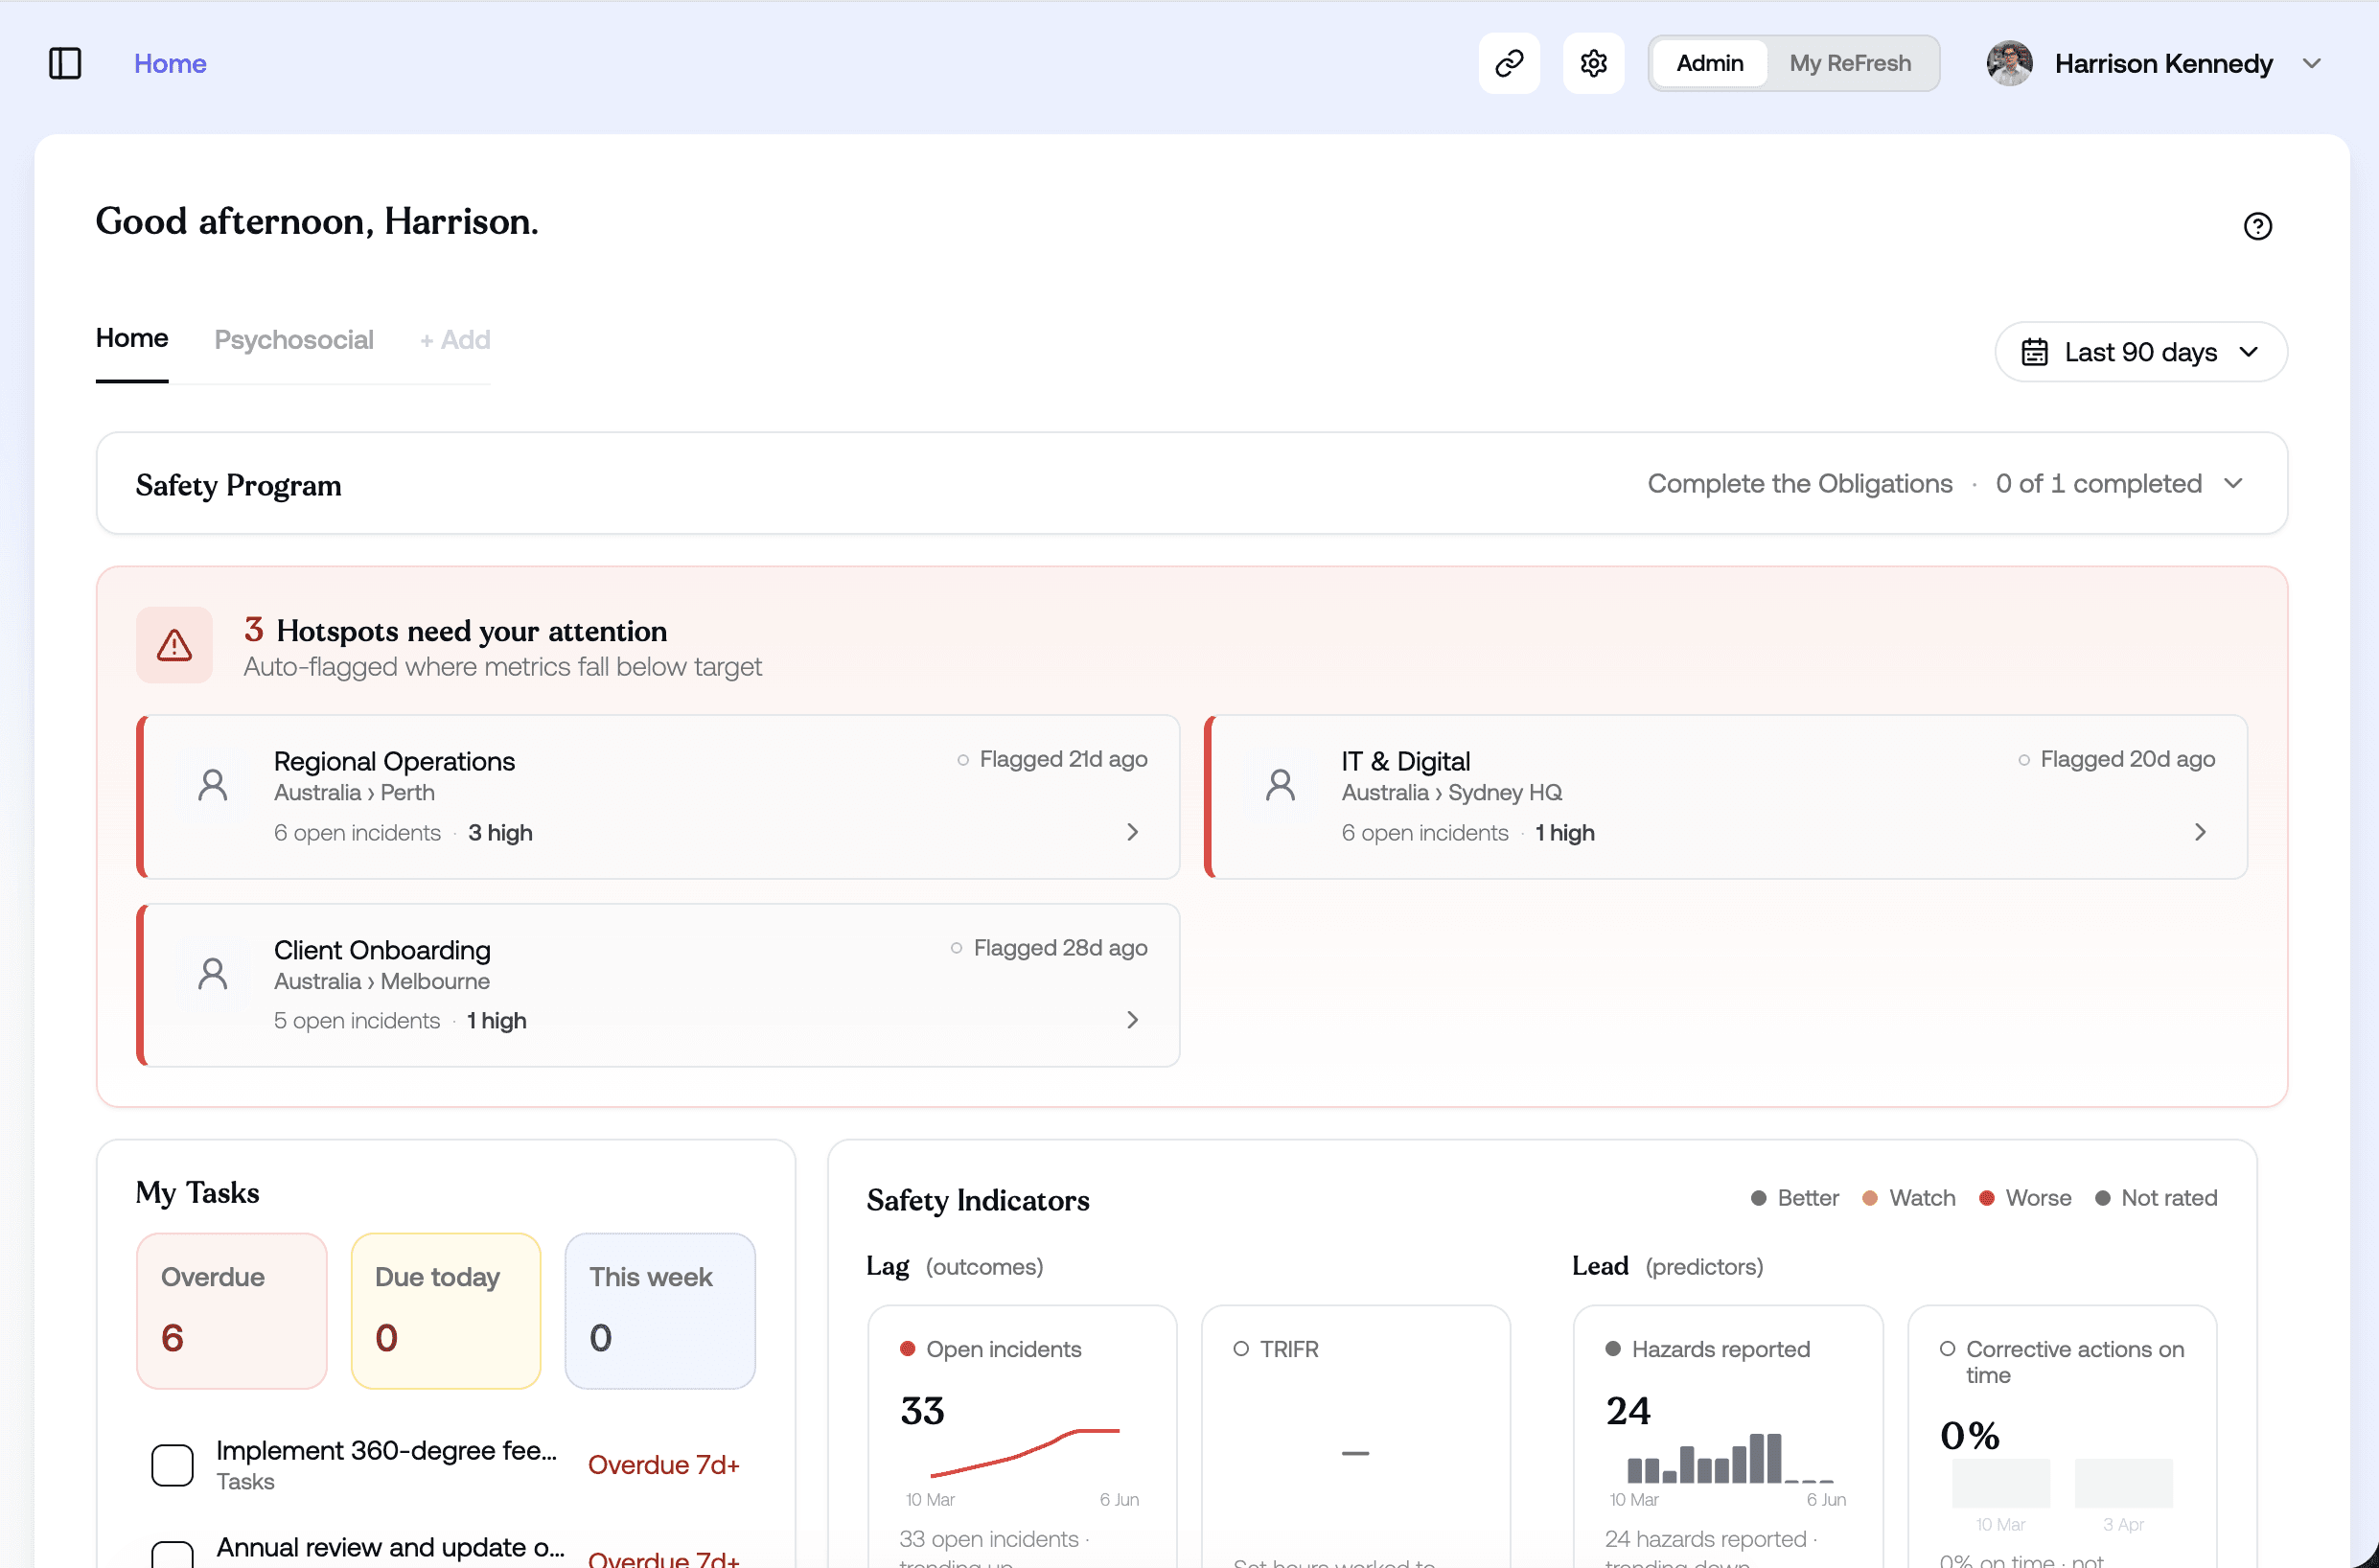Click 'Flagged 20d ago' label

pos(2128,759)
